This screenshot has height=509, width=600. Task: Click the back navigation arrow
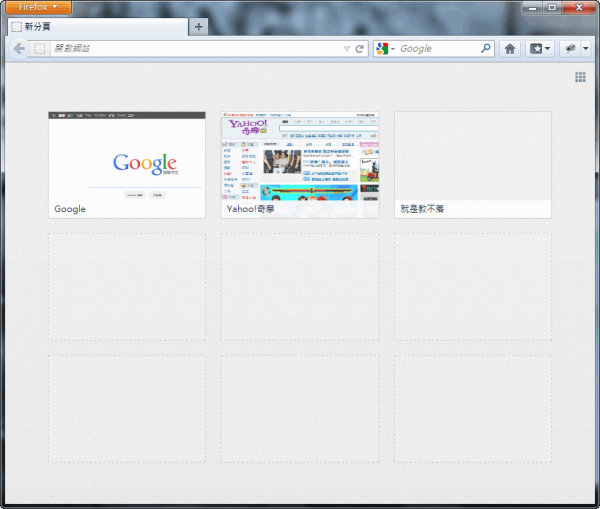[19, 48]
